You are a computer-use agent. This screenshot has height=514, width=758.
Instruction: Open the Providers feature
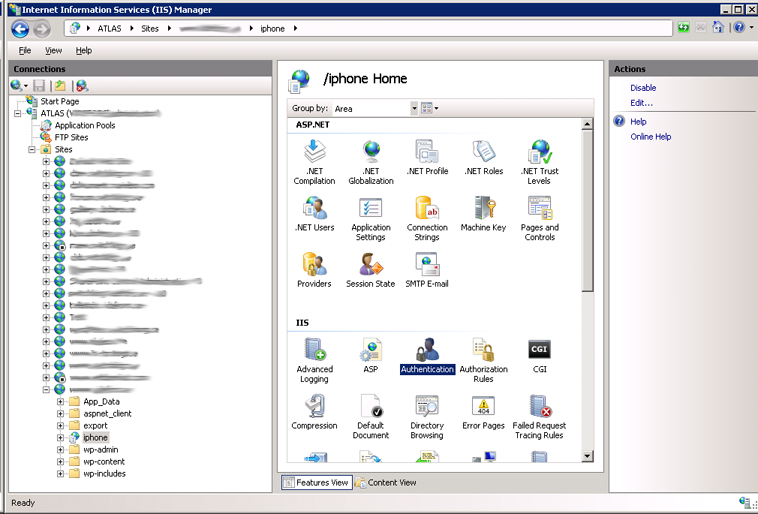point(314,270)
